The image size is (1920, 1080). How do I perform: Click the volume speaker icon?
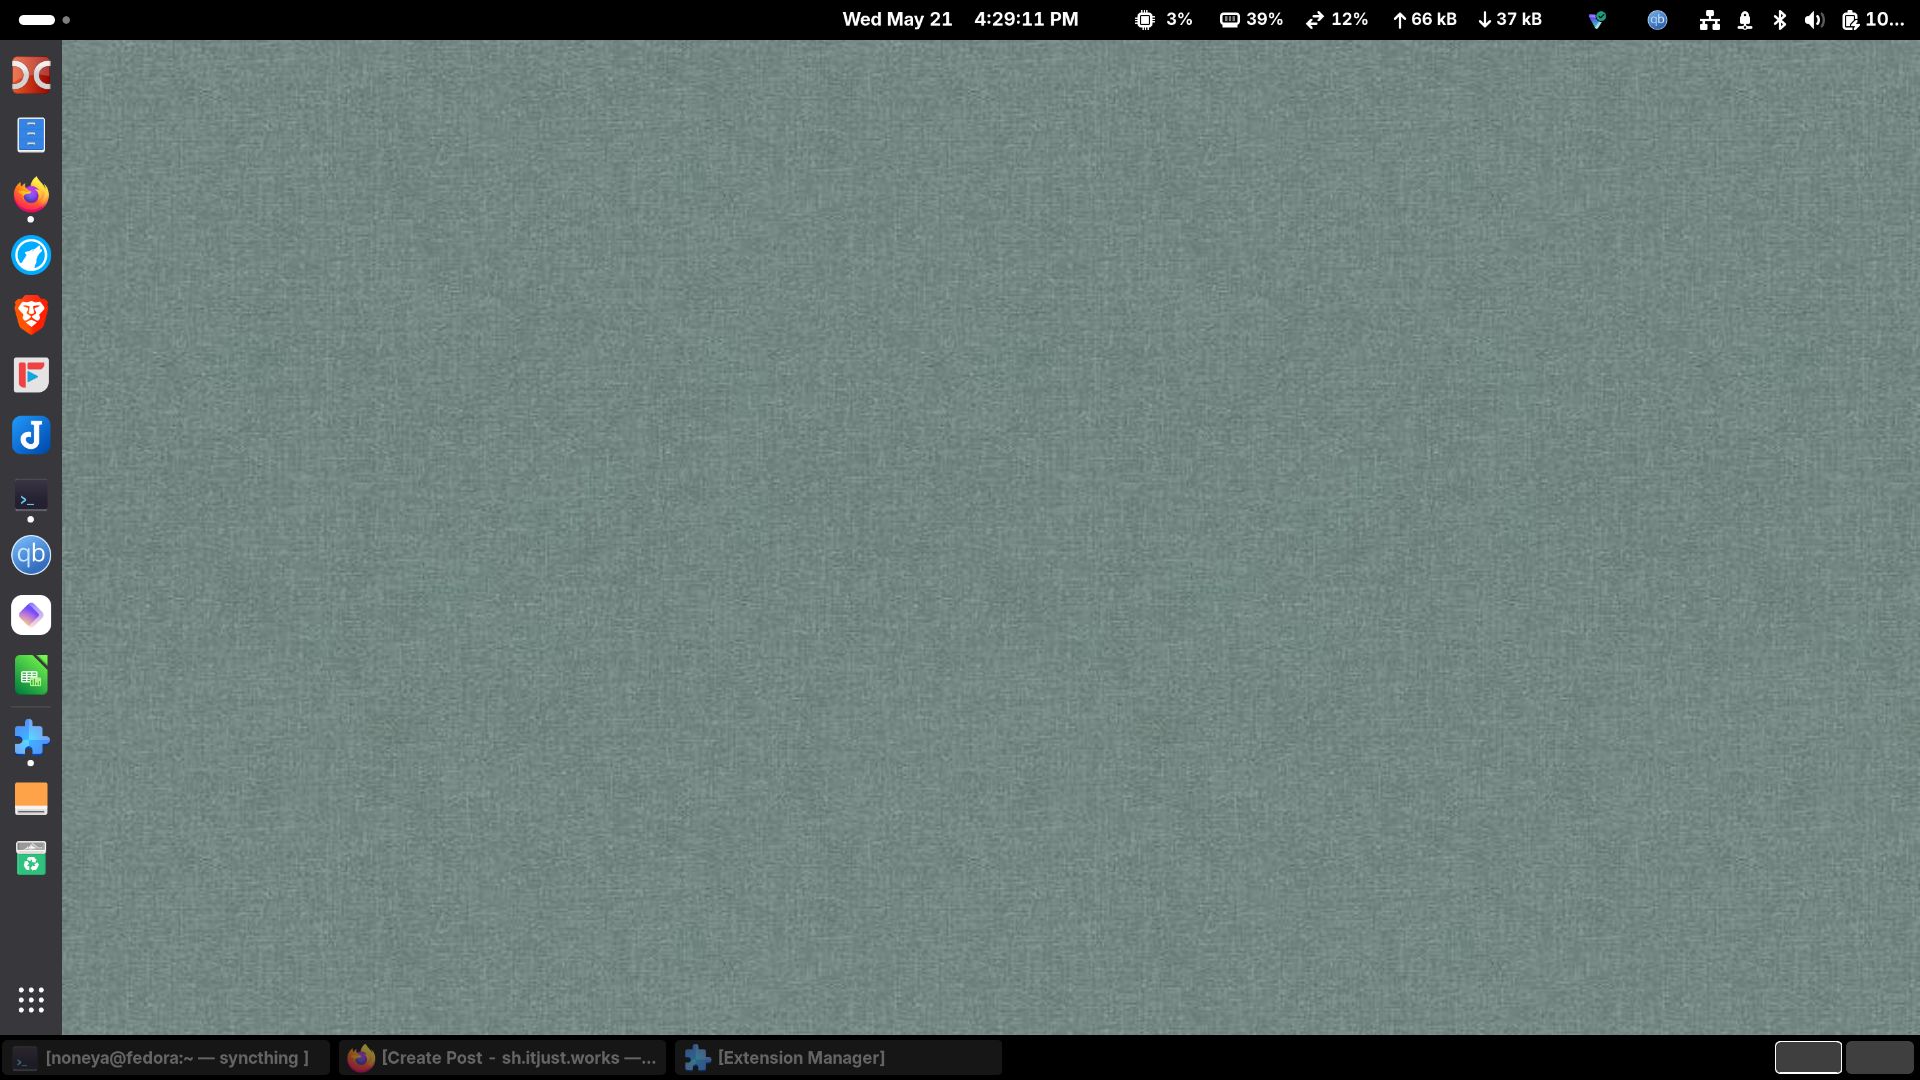pyautogui.click(x=1814, y=20)
